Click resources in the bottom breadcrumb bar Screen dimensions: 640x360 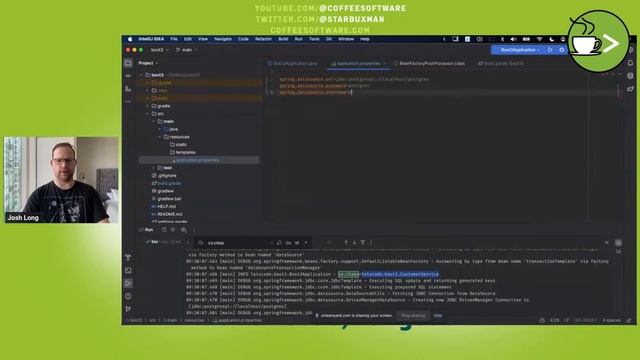(194, 321)
